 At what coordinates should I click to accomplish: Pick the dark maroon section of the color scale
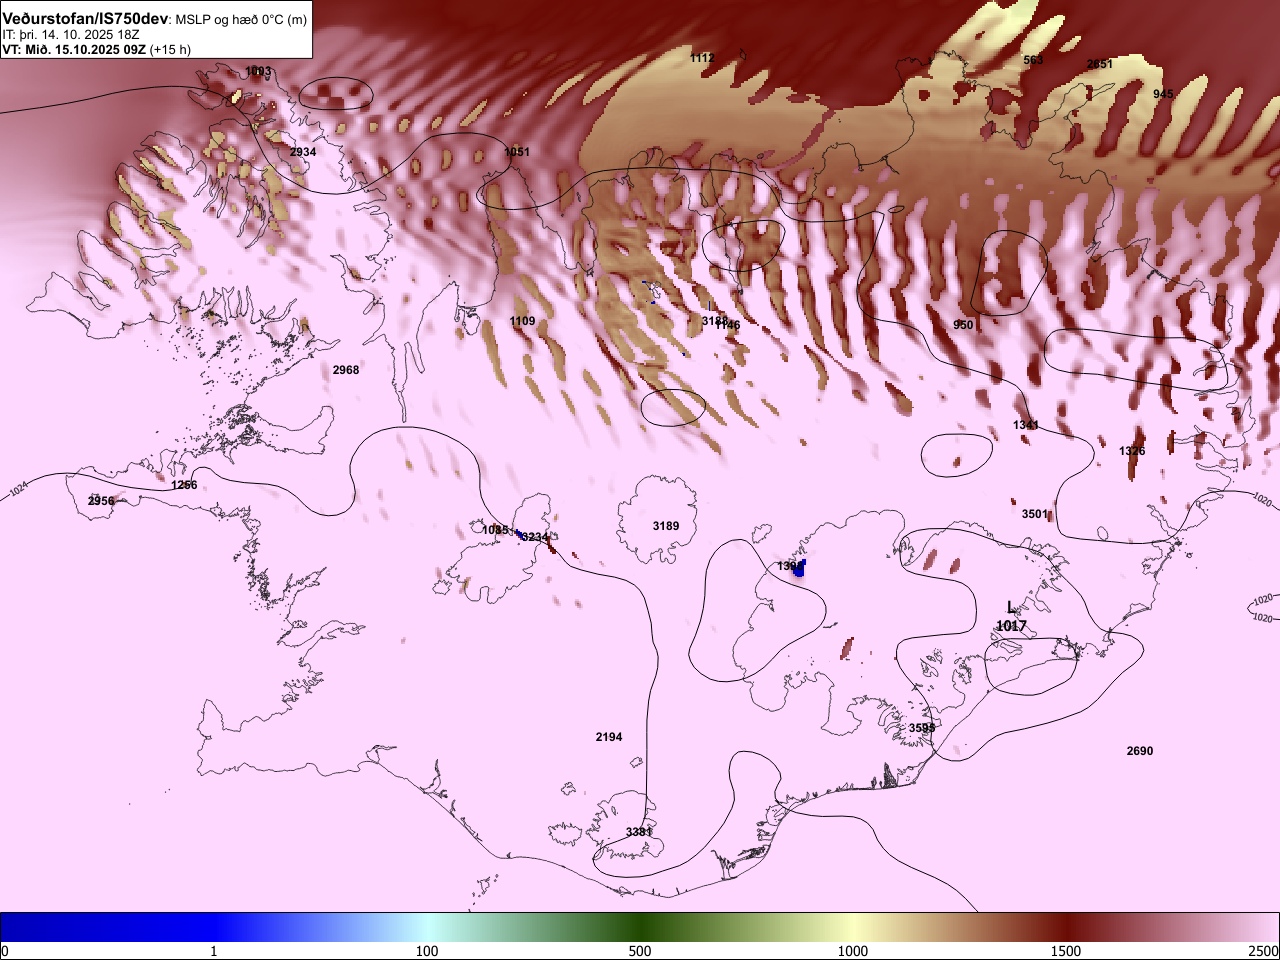click(x=1066, y=927)
